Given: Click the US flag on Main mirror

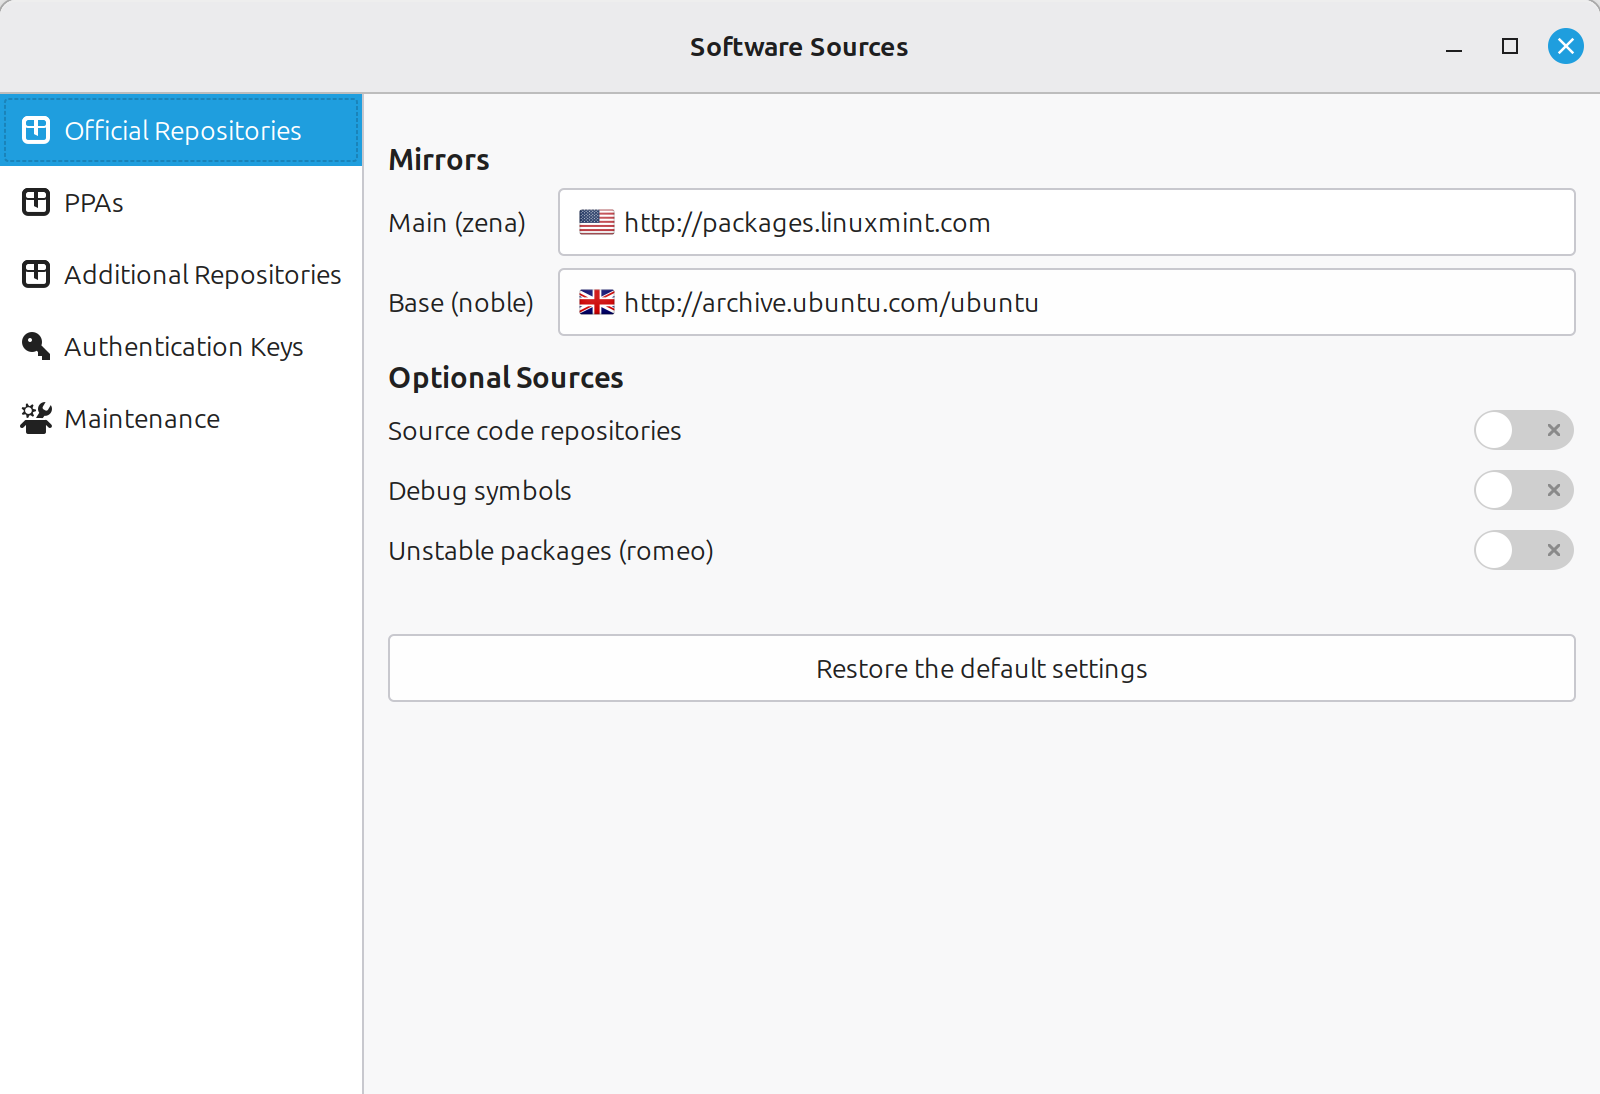Looking at the screenshot, I should (597, 222).
